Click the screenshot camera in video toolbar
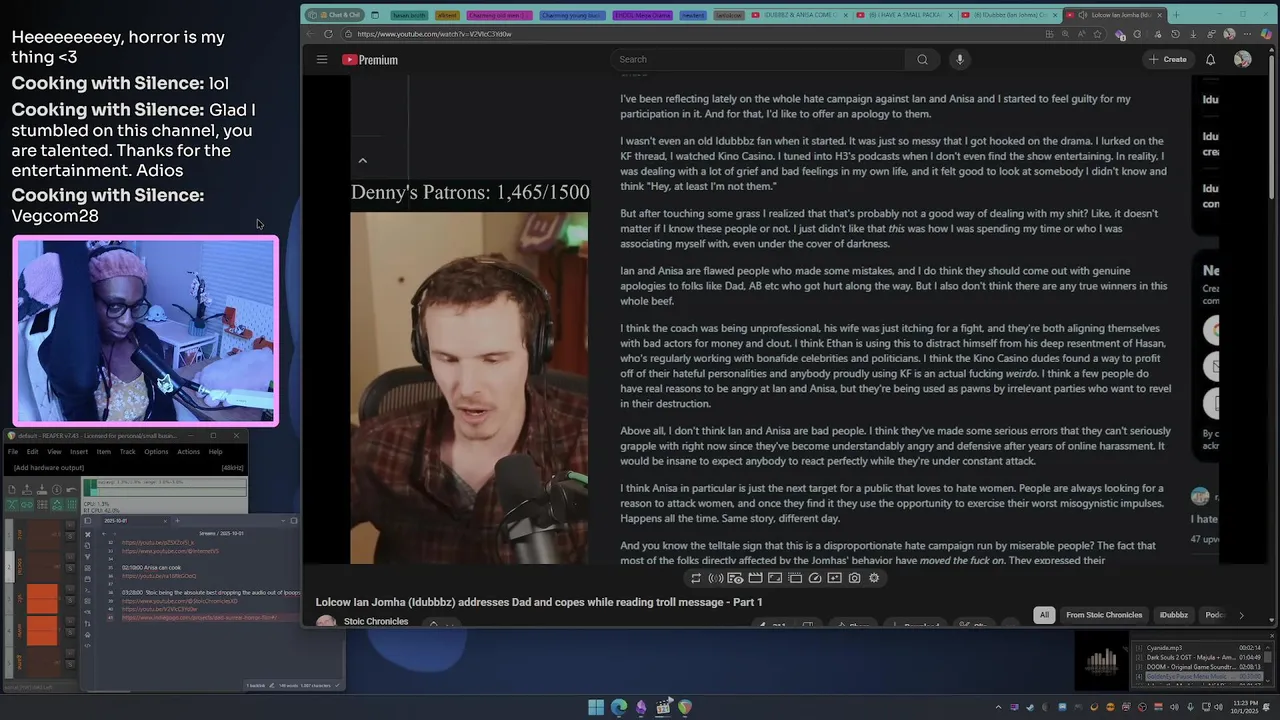This screenshot has width=1280, height=720. (x=854, y=578)
